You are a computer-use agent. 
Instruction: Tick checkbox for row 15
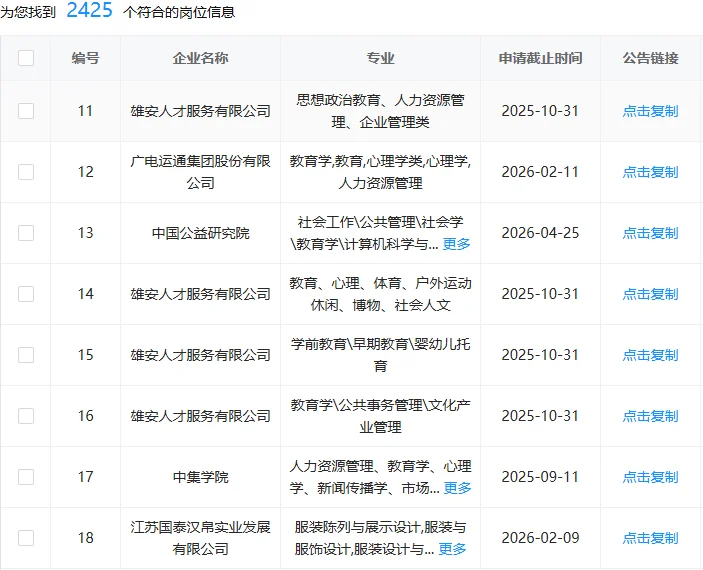(26, 355)
